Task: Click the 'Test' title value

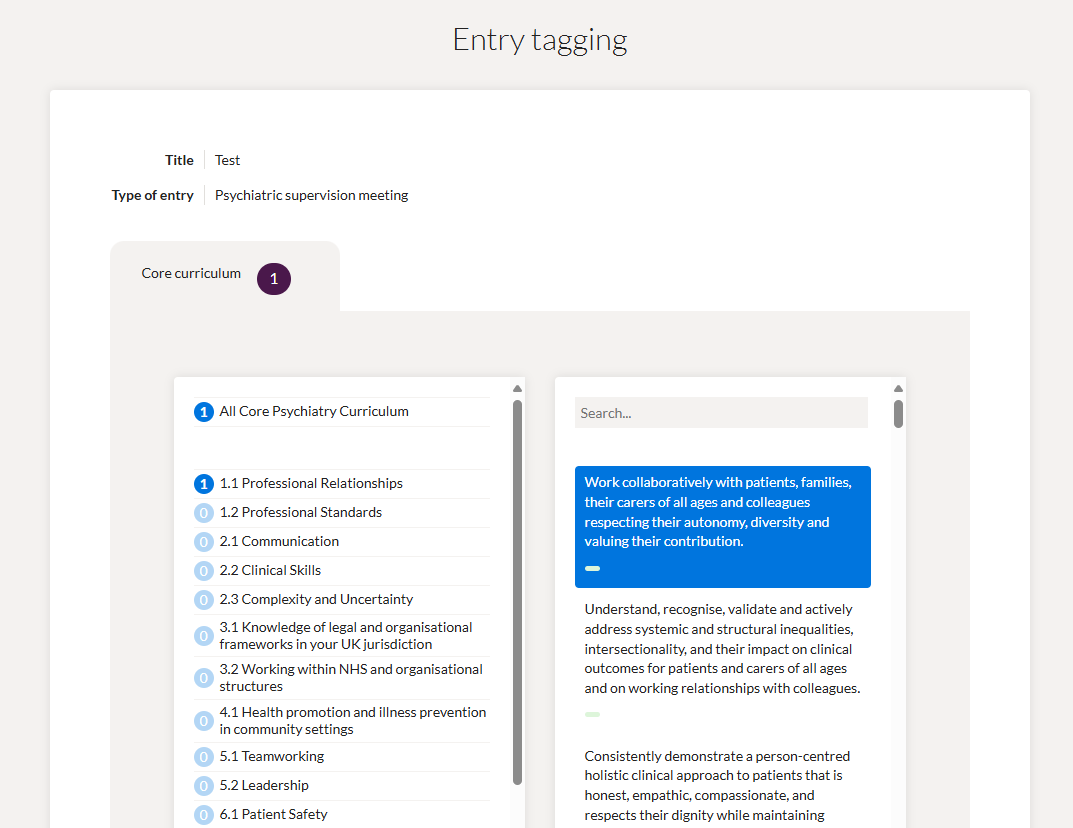Action: [227, 160]
